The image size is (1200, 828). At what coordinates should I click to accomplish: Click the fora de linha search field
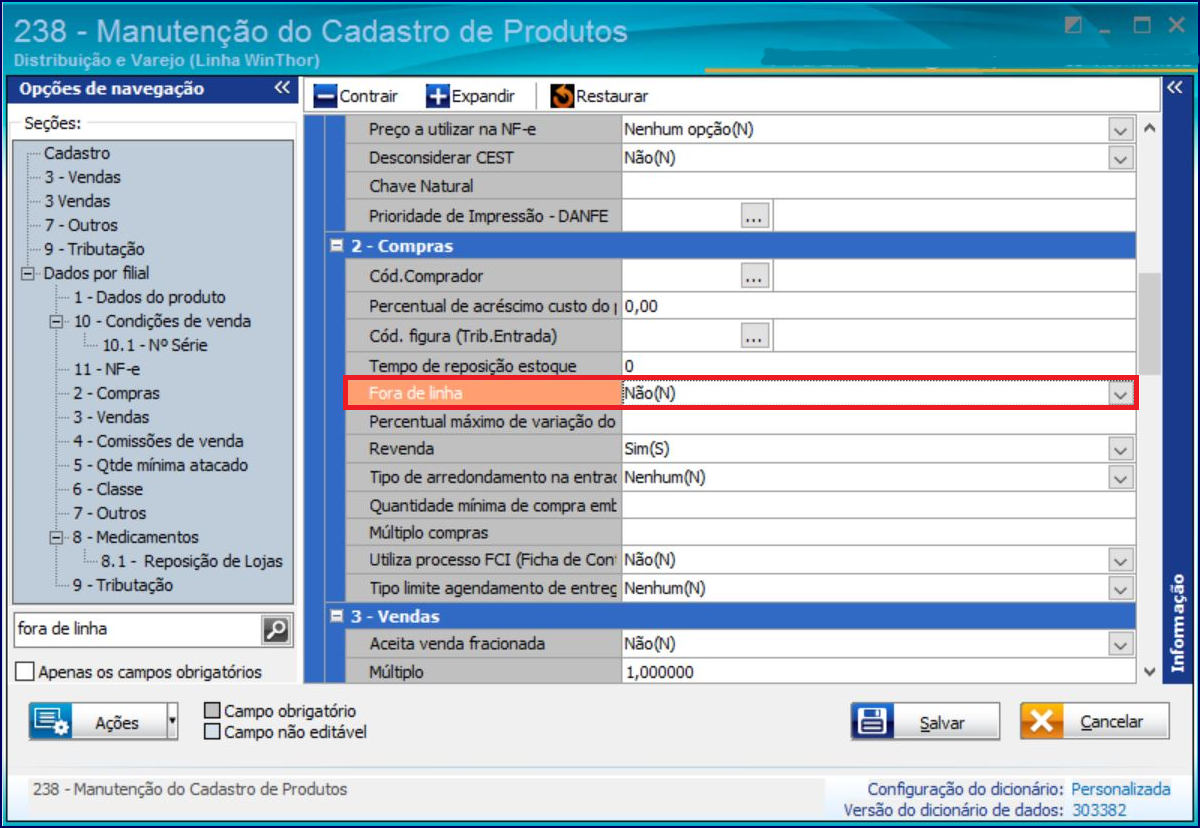pyautogui.click(x=138, y=629)
